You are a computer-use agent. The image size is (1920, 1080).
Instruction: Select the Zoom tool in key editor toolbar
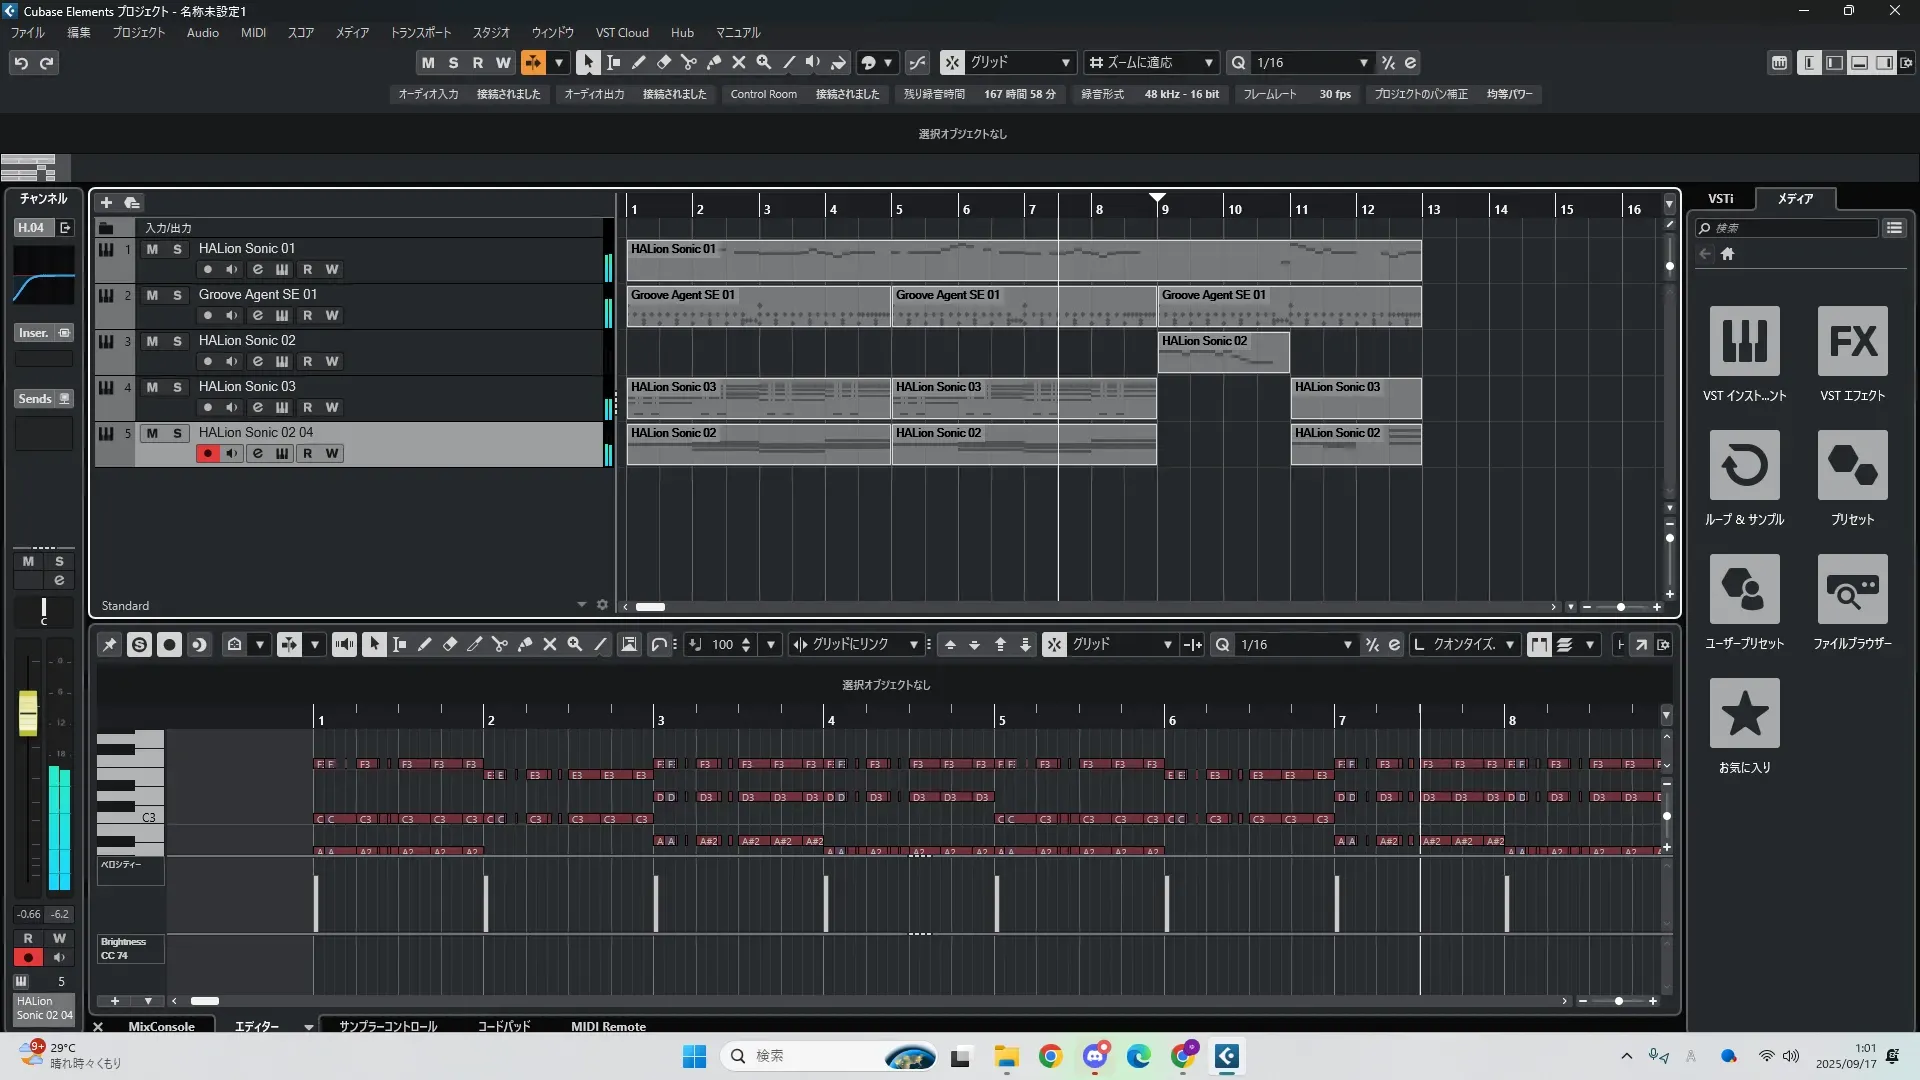[x=575, y=645]
